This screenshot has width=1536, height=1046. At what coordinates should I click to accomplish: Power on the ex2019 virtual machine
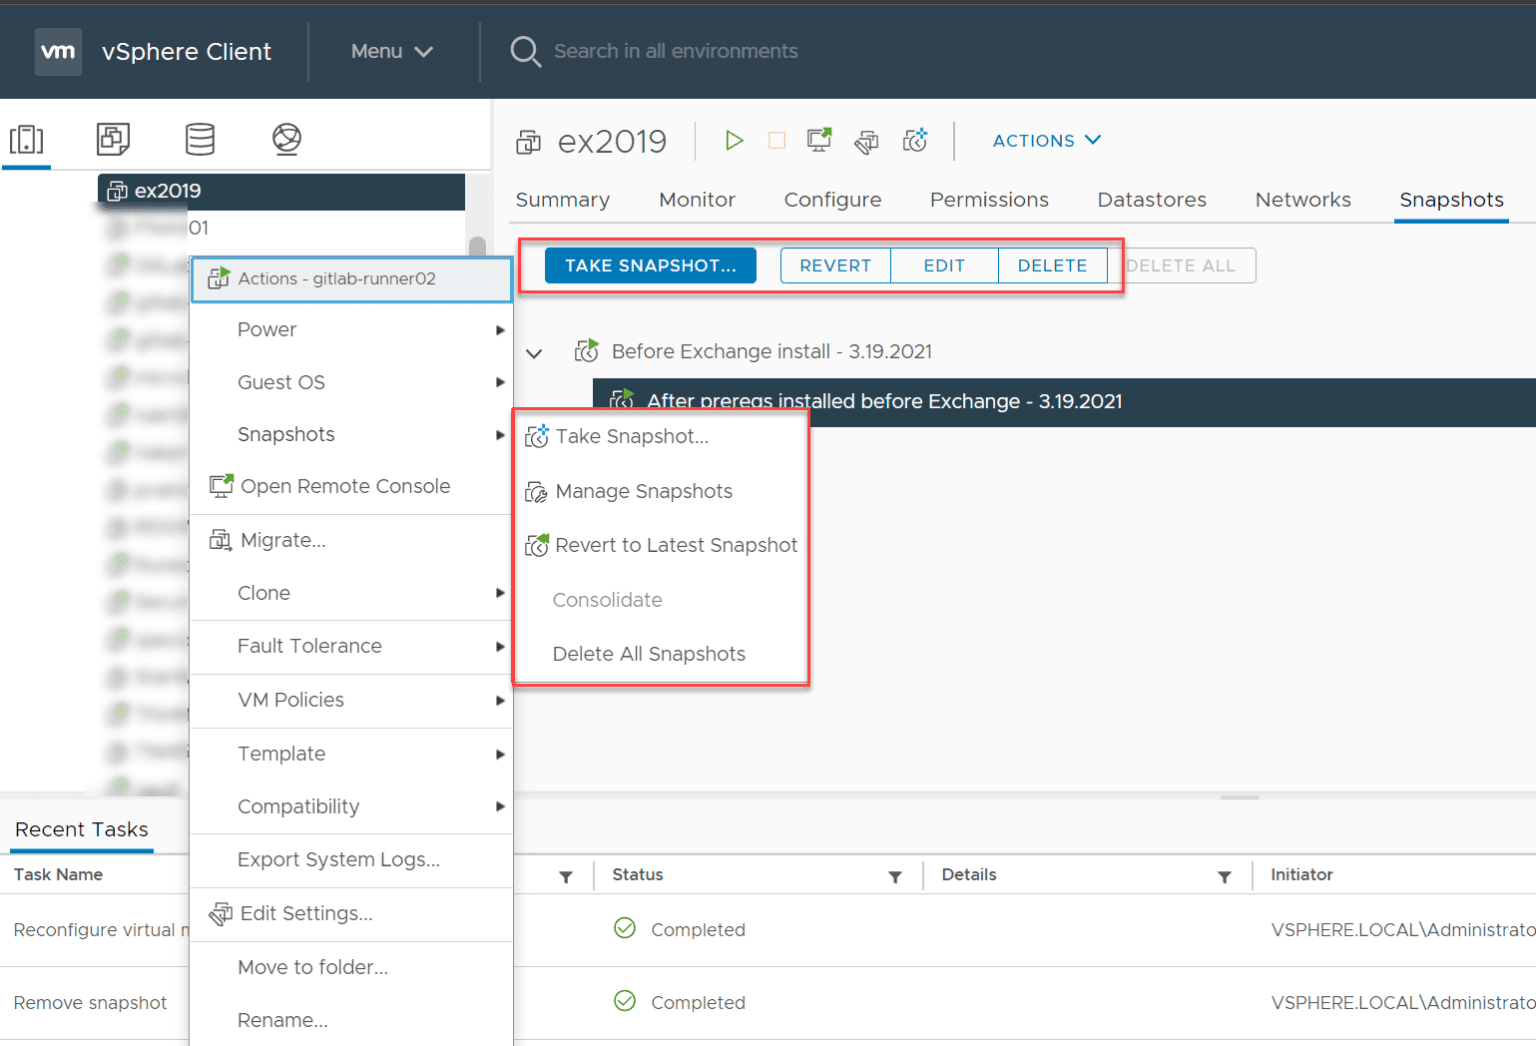734,140
